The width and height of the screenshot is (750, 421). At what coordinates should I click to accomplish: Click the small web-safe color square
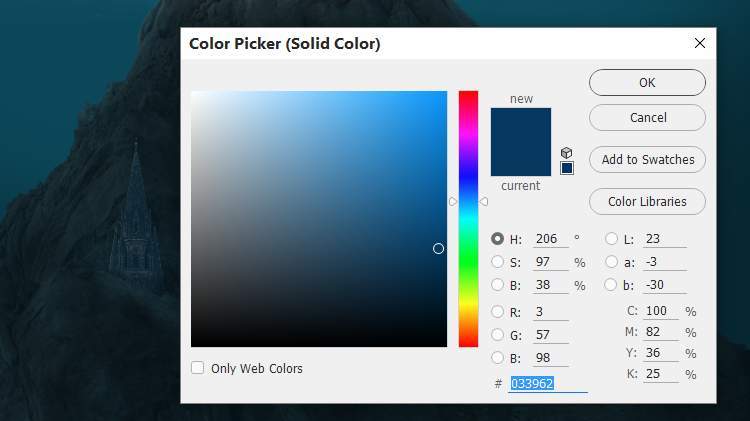pos(567,168)
